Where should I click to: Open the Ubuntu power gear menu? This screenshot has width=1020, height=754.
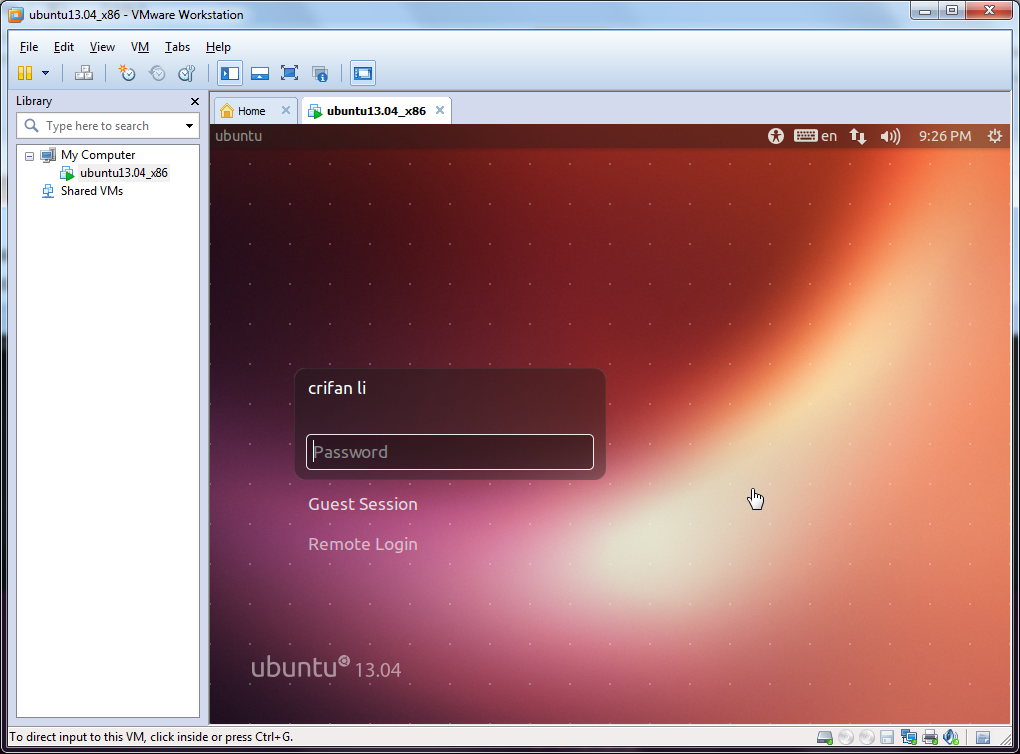995,136
